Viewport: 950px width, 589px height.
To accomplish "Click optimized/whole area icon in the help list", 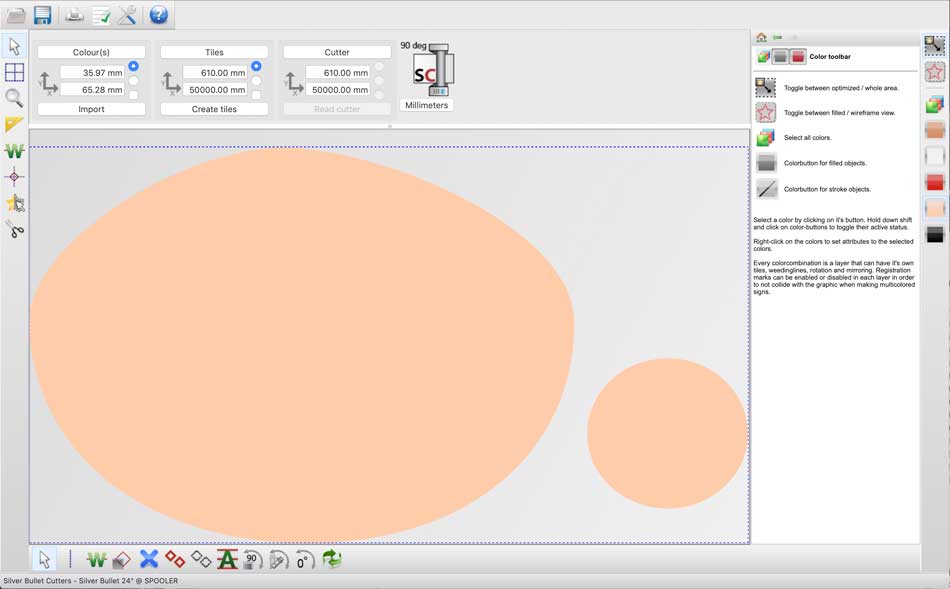I will (766, 87).
